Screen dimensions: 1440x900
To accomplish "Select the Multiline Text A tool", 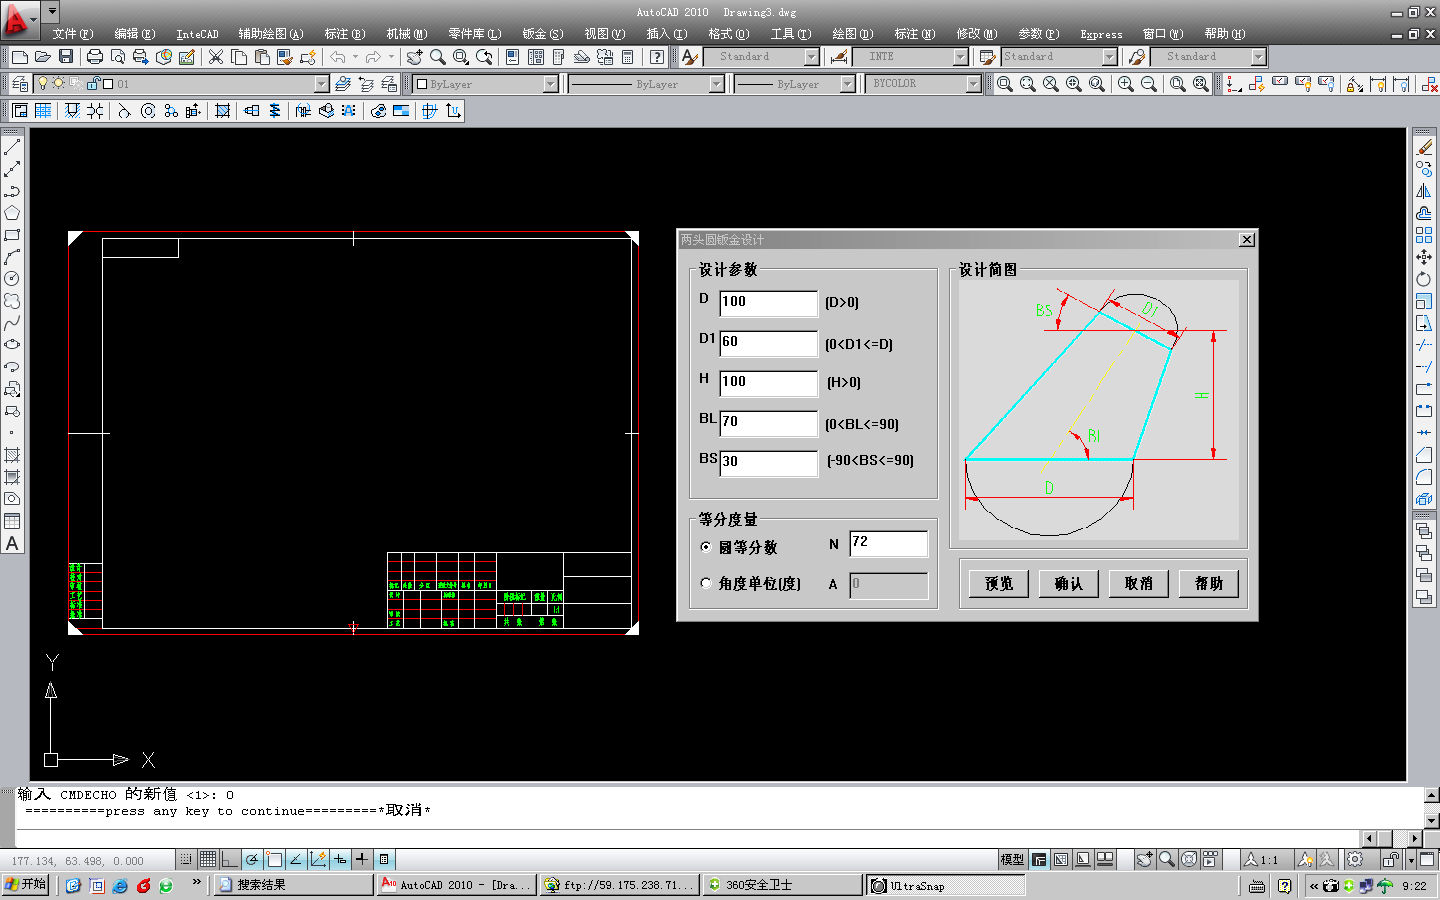I will tap(12, 543).
